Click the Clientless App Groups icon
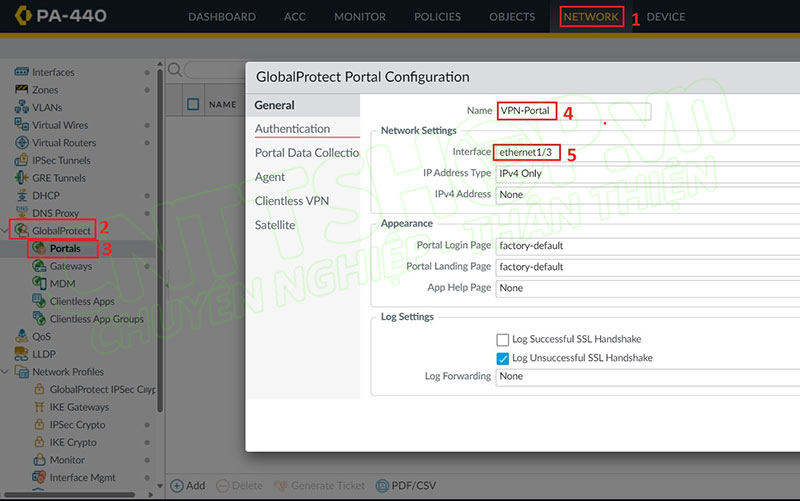The height and width of the screenshot is (501, 800). pyautogui.click(x=39, y=318)
